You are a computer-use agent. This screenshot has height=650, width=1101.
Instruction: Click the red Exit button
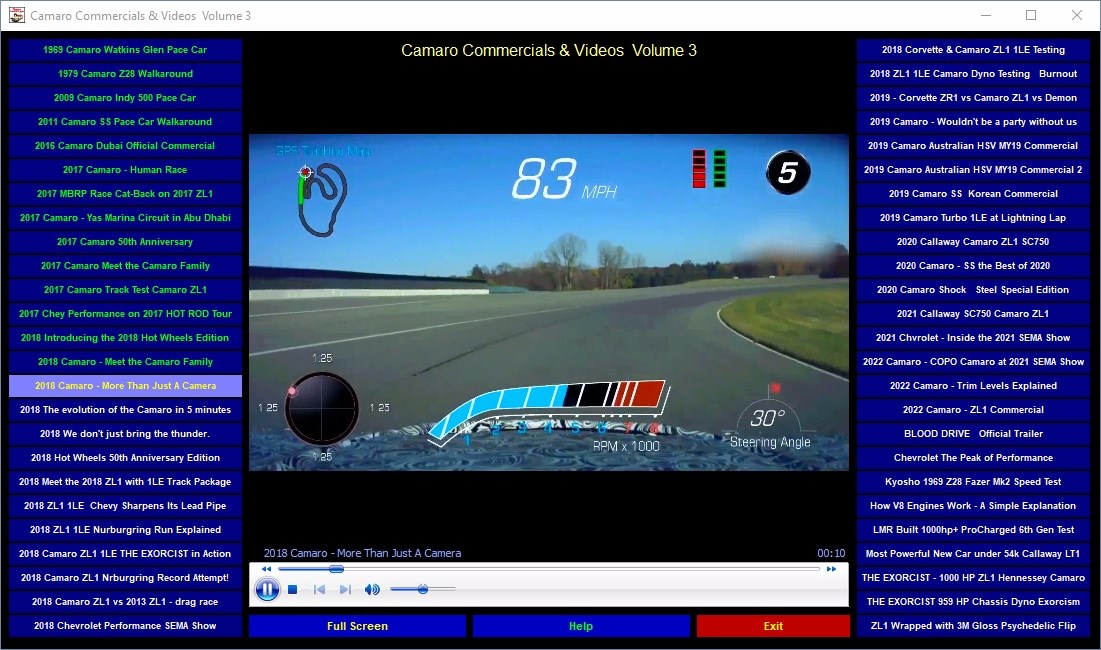pyautogui.click(x=773, y=626)
